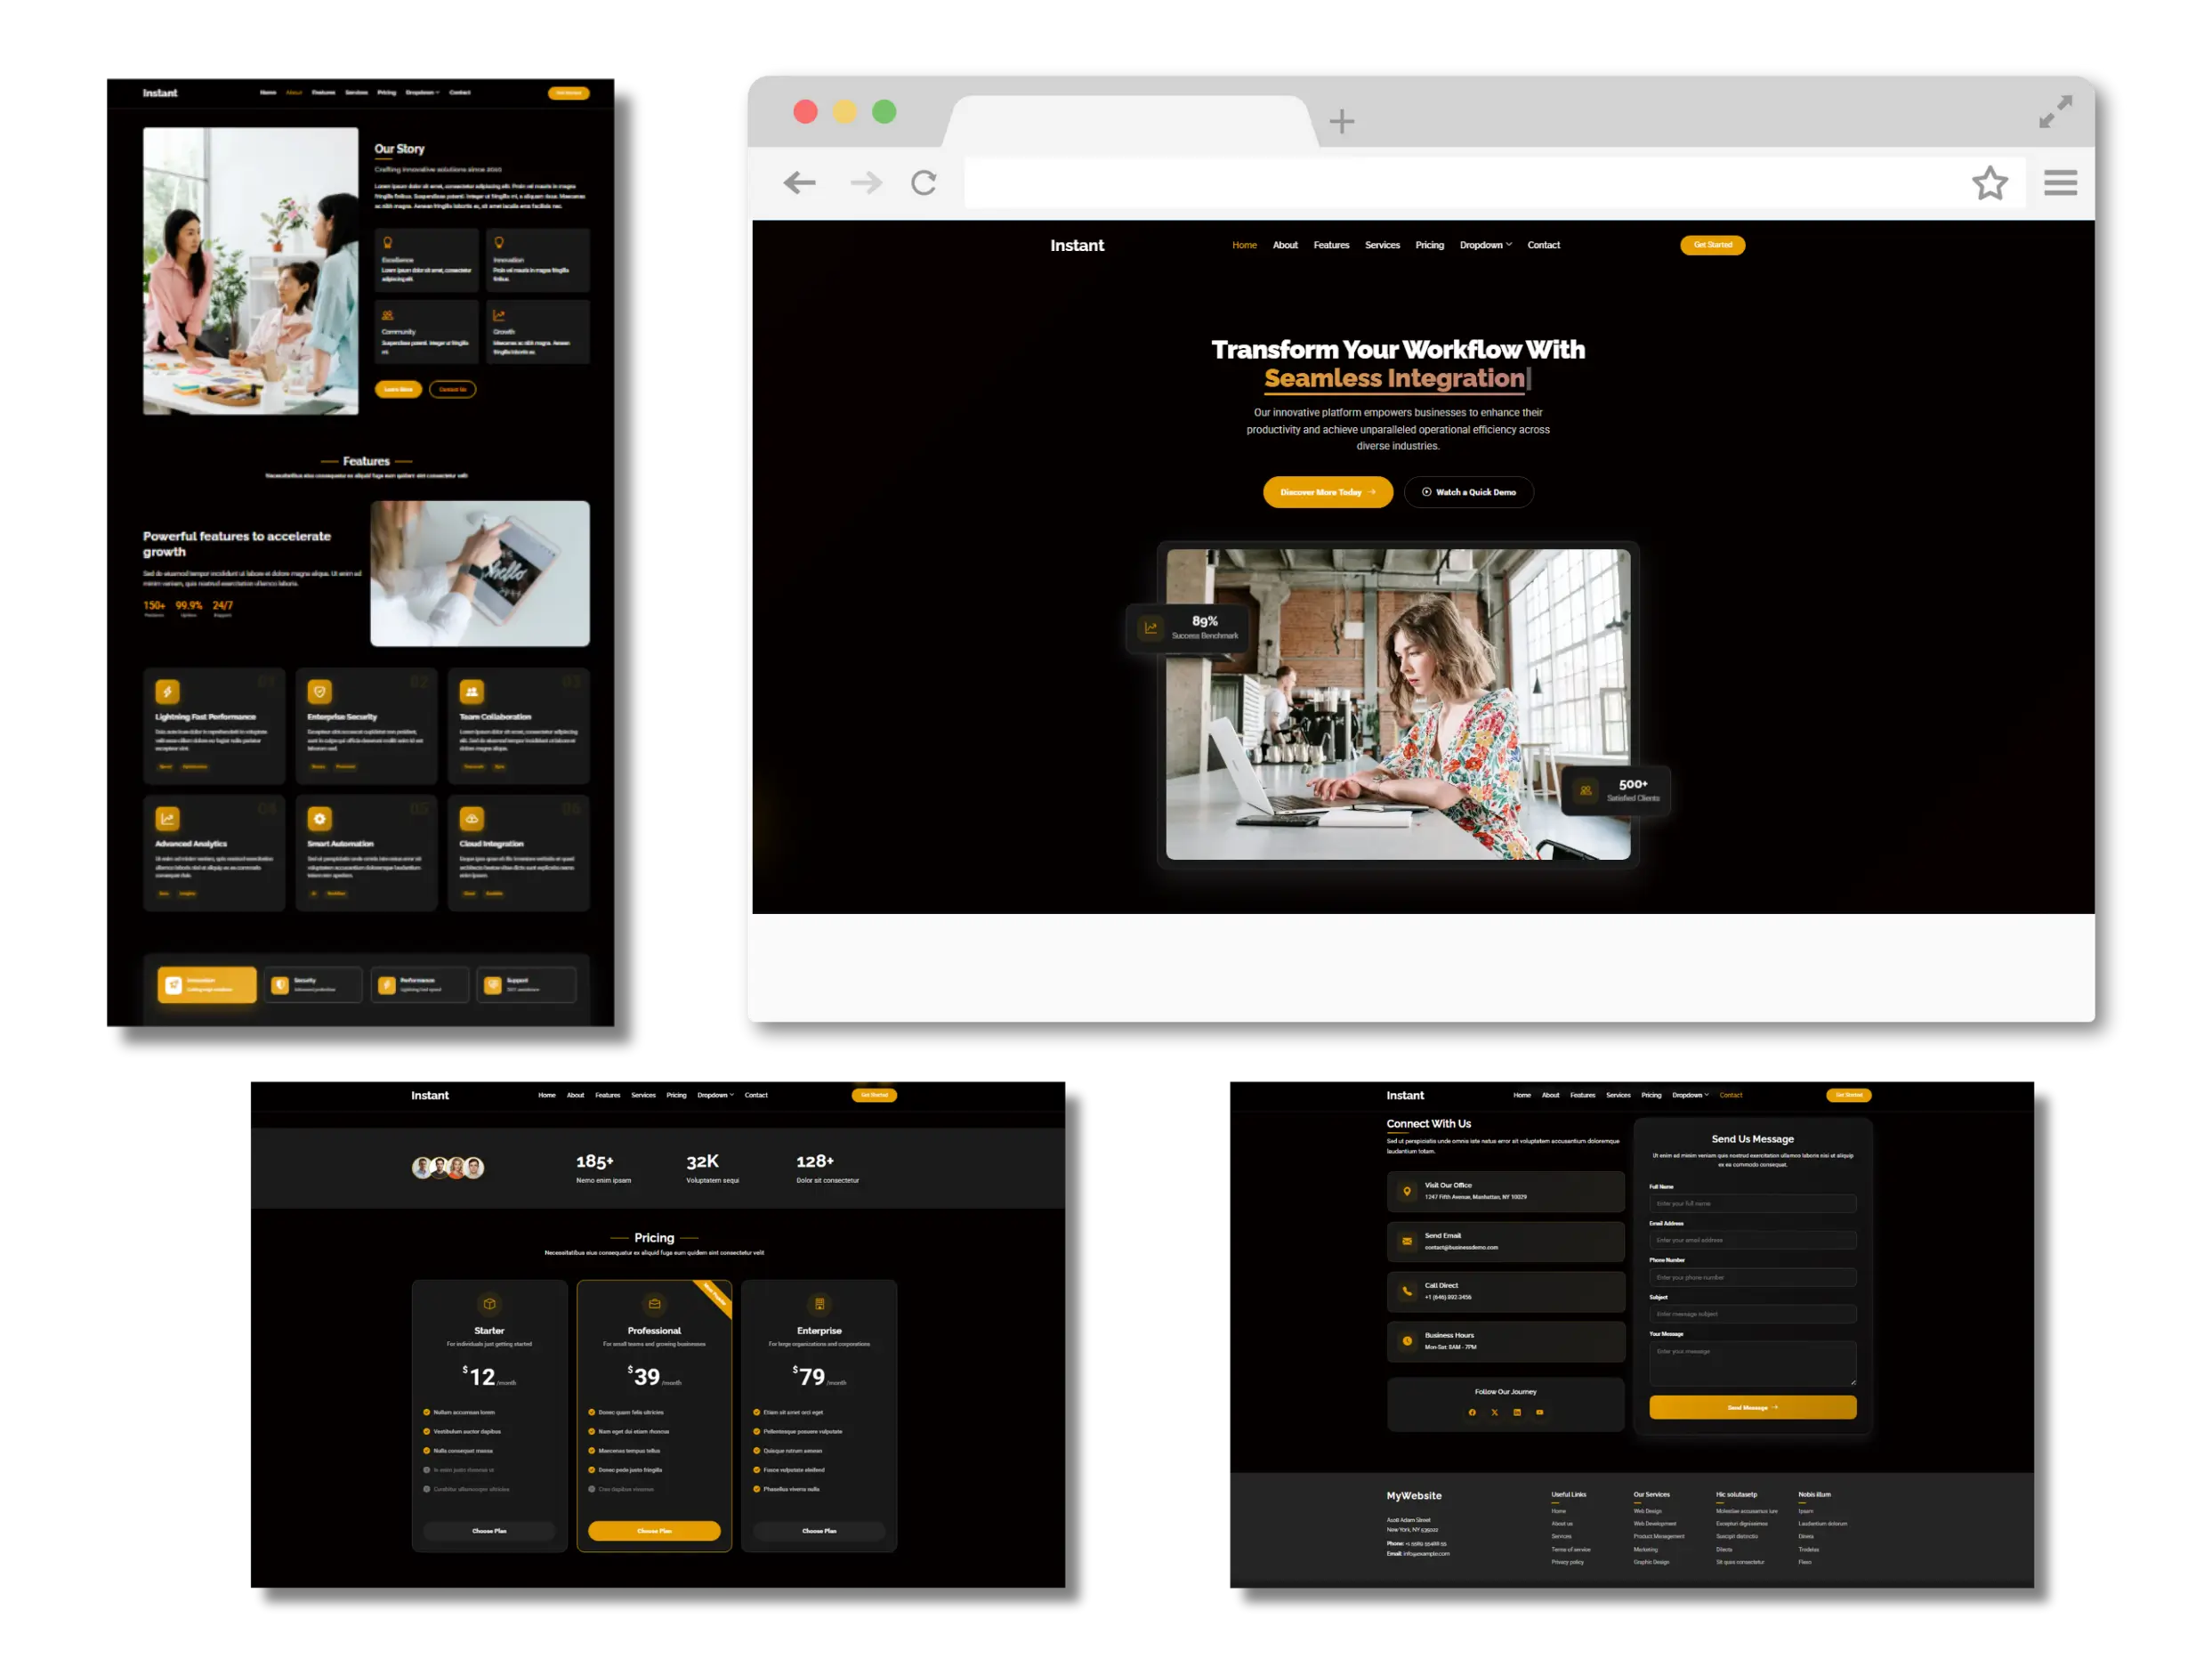Click the Full Name input field
2212x1659 pixels.
pyautogui.click(x=1752, y=1203)
